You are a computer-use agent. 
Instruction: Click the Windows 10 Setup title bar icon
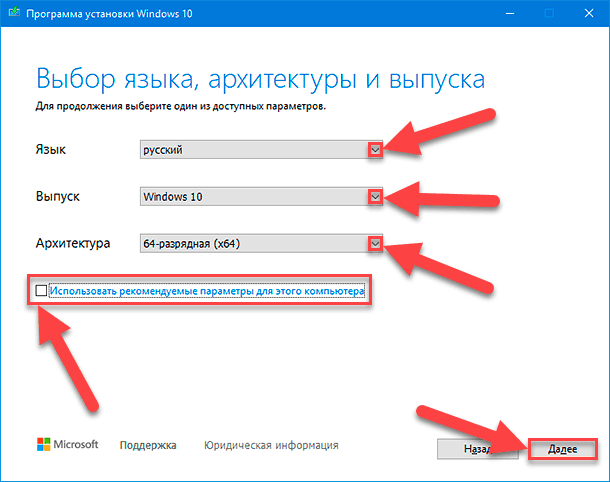point(14,12)
